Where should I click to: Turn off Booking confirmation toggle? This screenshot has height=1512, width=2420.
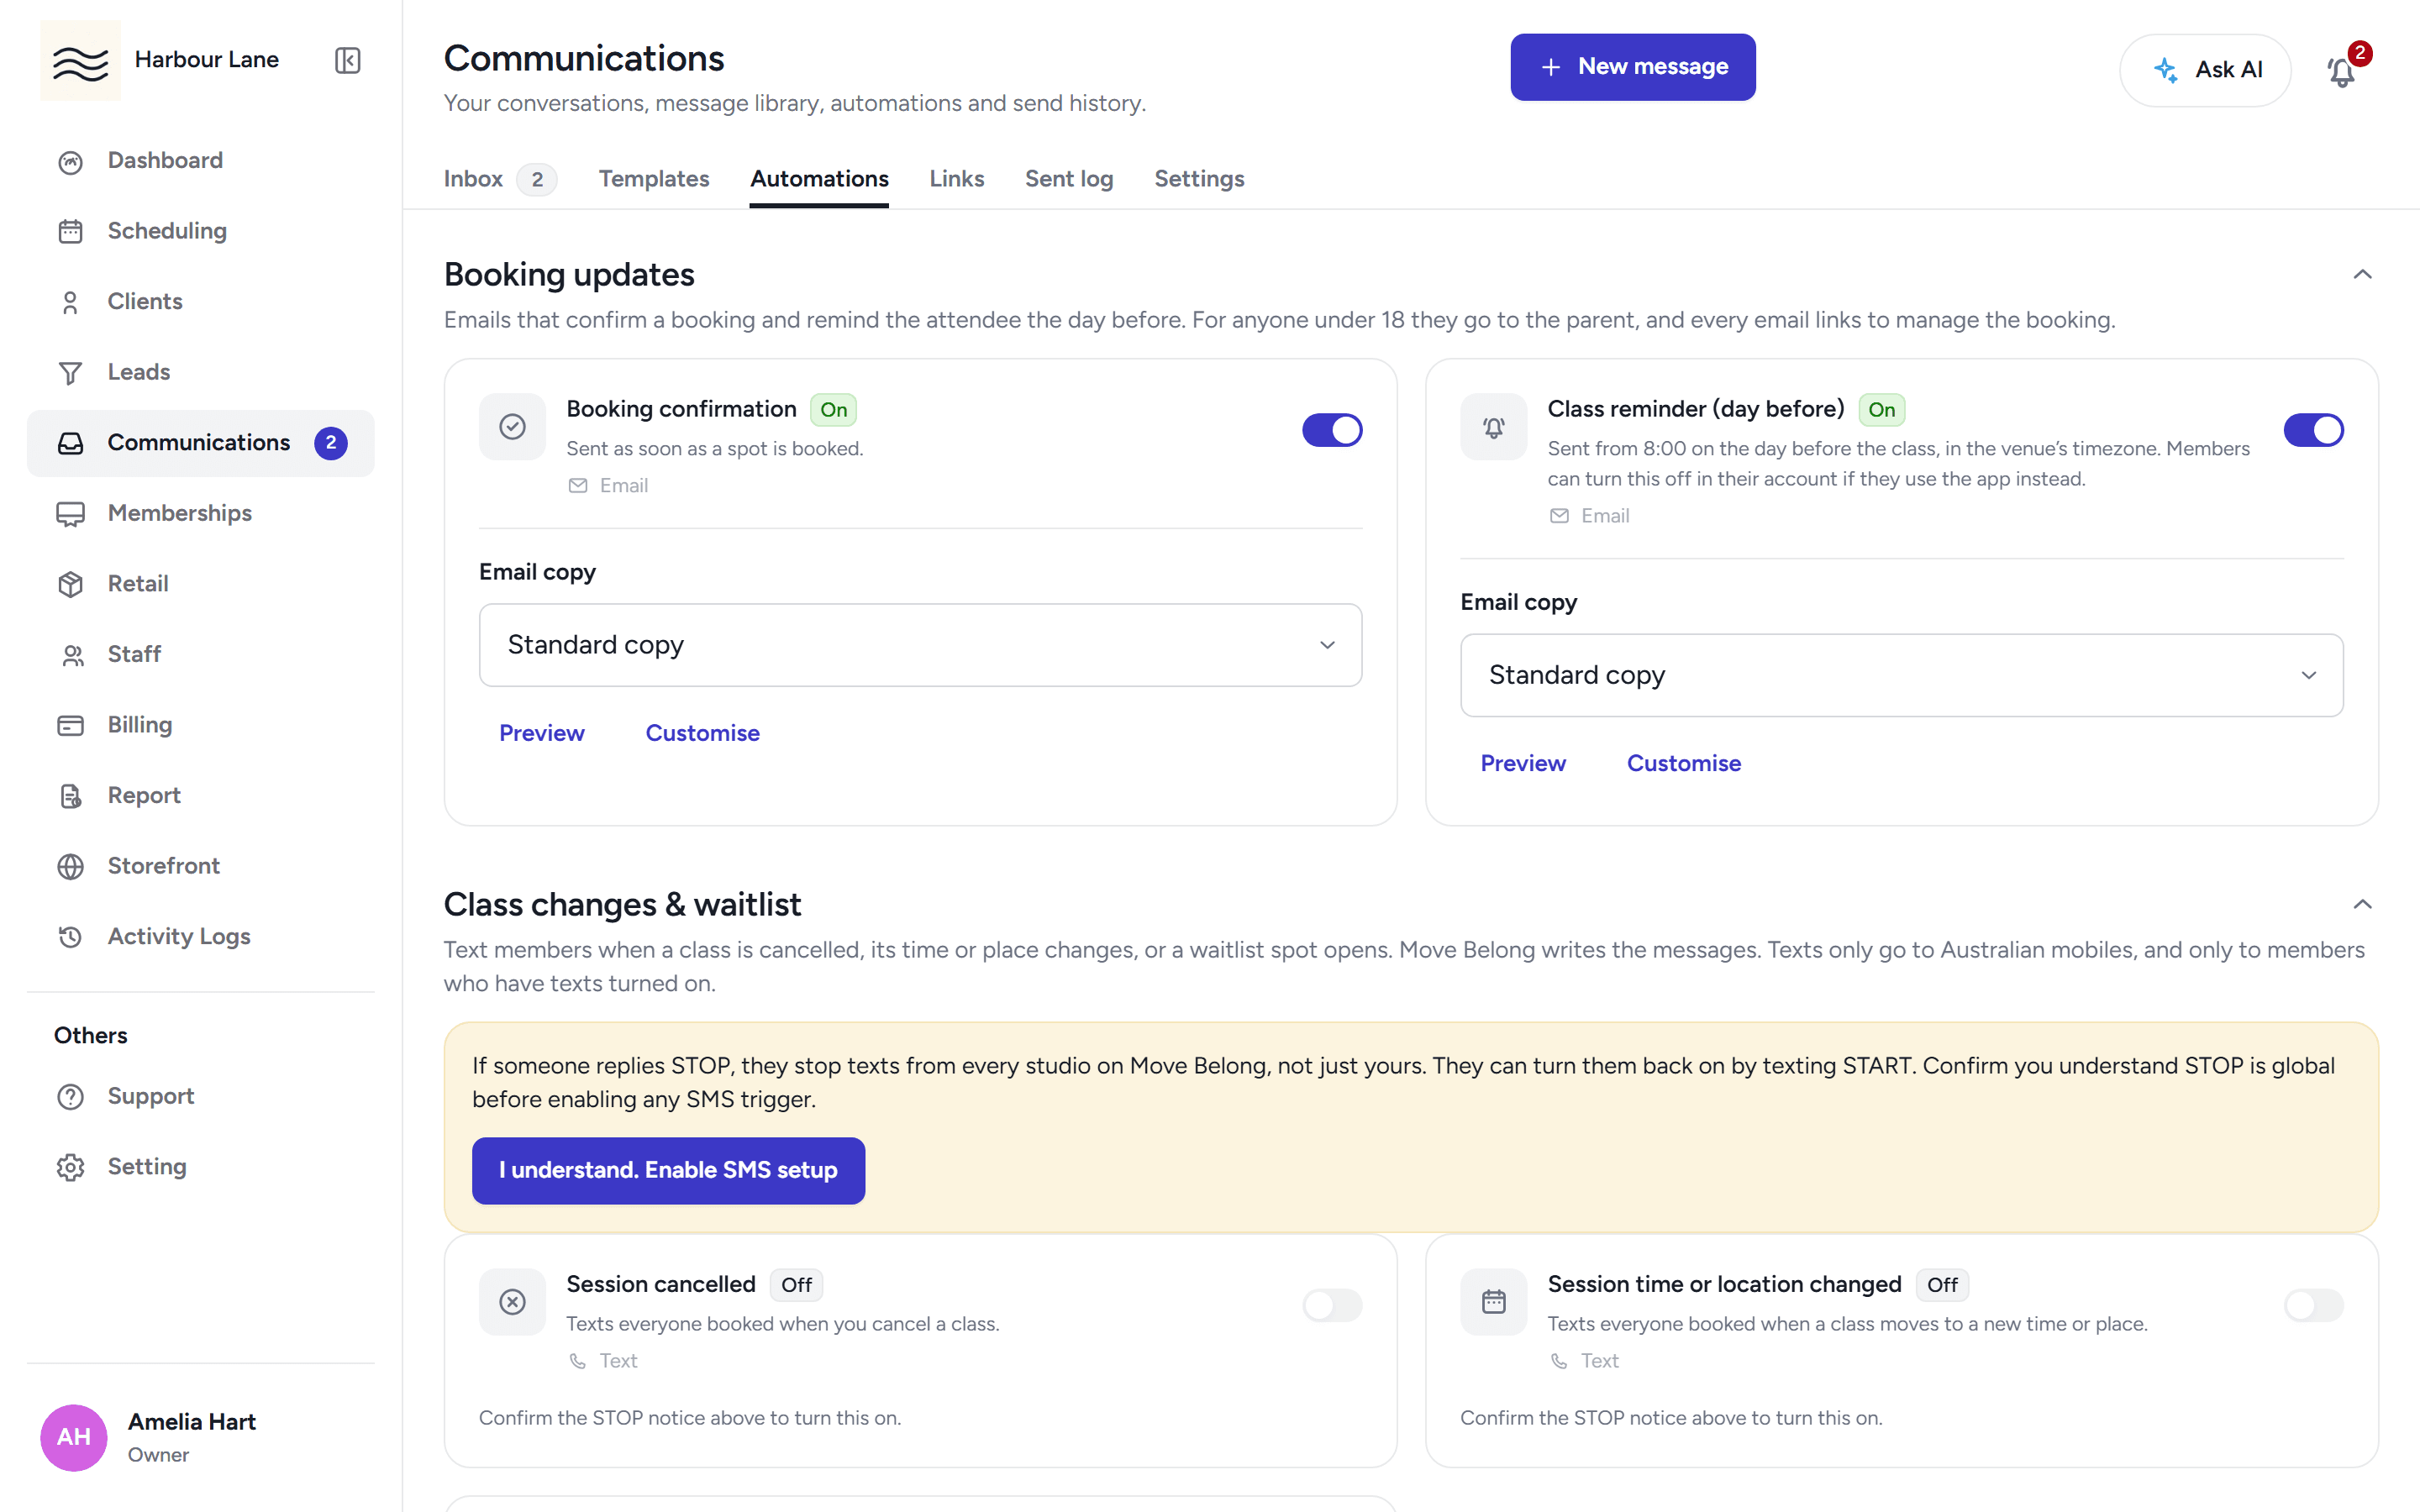1332,430
